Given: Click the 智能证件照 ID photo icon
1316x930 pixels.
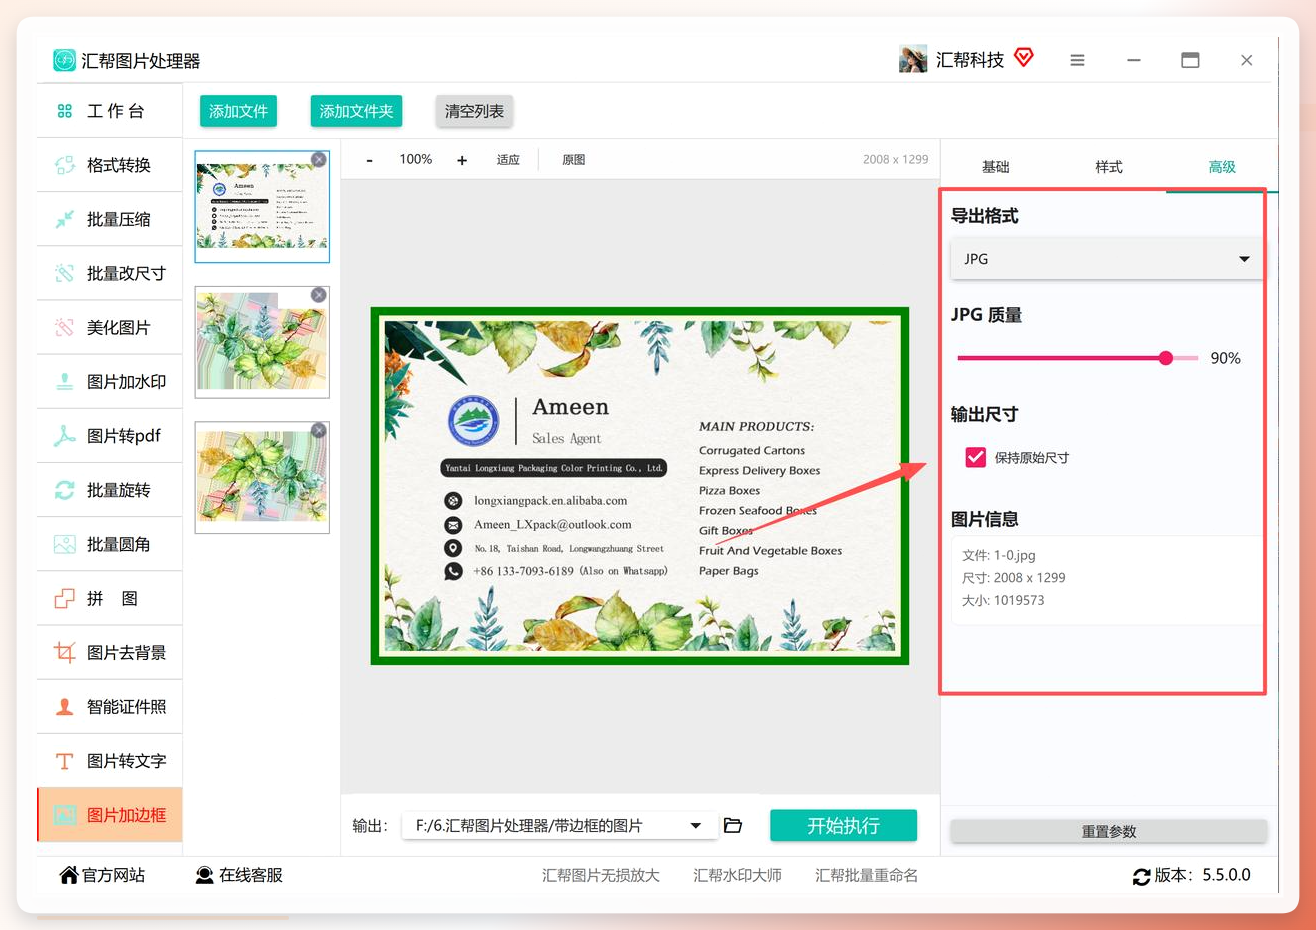Looking at the screenshot, I should pos(65,706).
